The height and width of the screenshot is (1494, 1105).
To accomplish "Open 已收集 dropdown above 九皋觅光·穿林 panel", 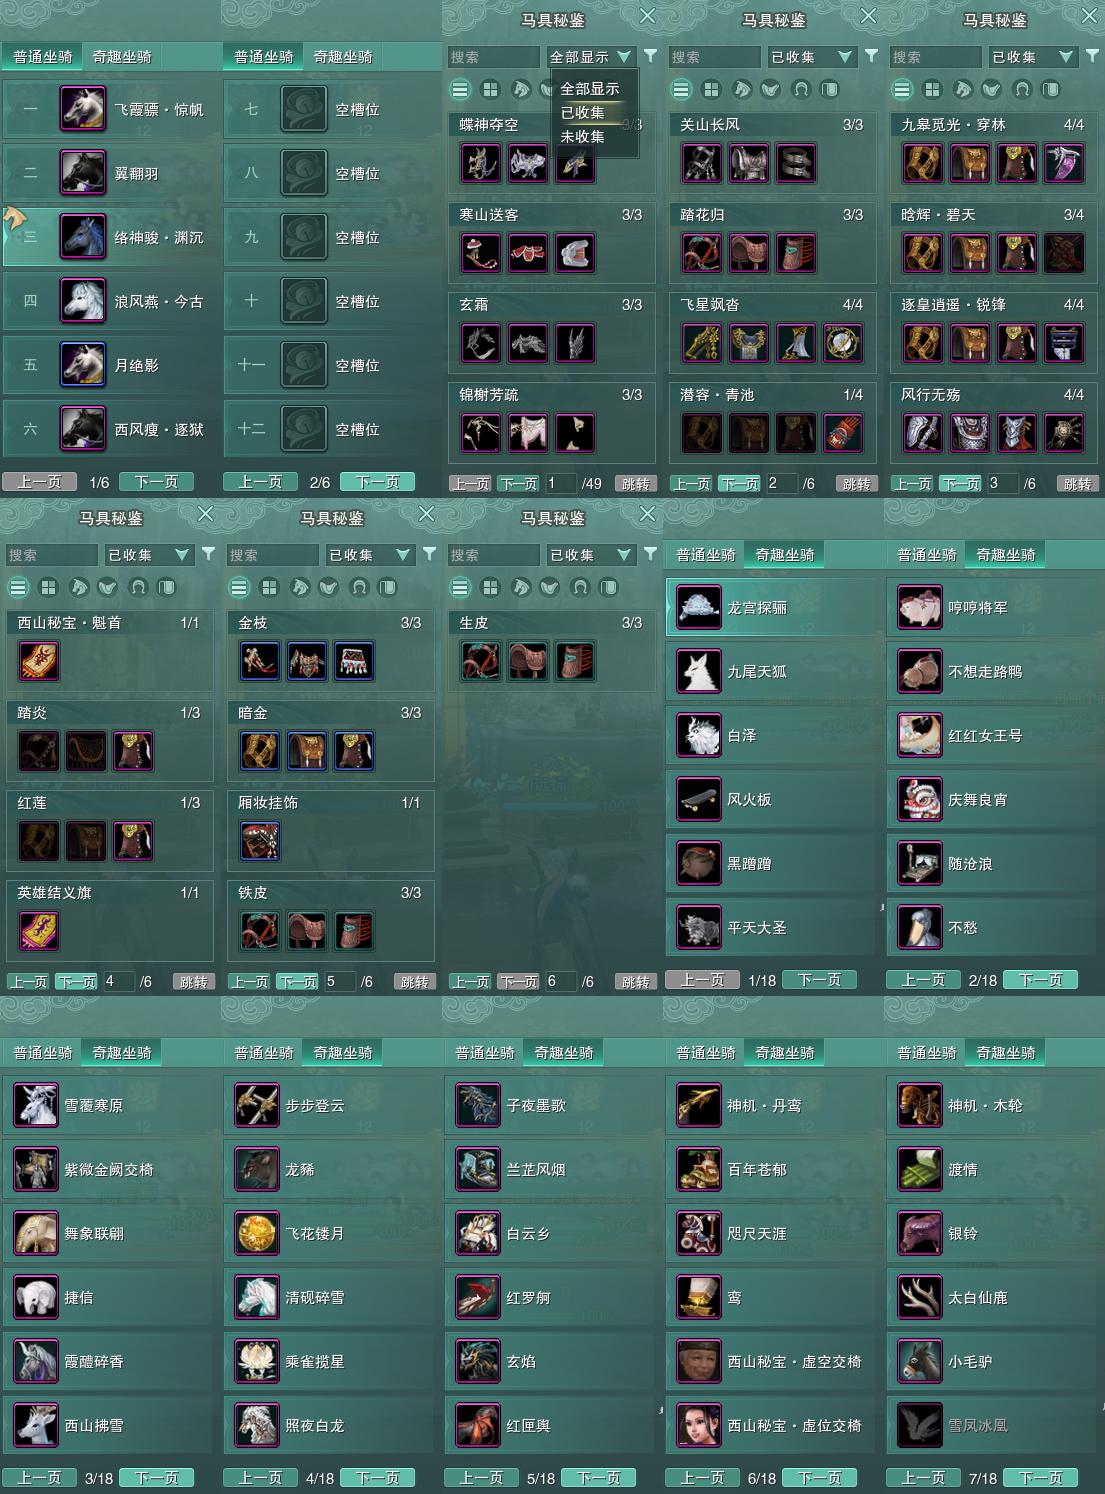I will (x=1032, y=57).
